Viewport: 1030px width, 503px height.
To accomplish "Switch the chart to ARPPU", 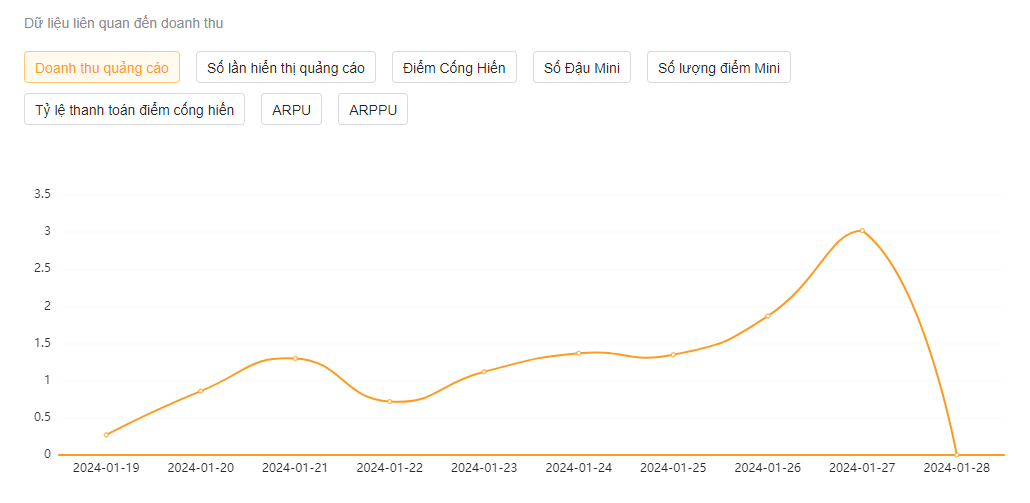I will (x=373, y=110).
